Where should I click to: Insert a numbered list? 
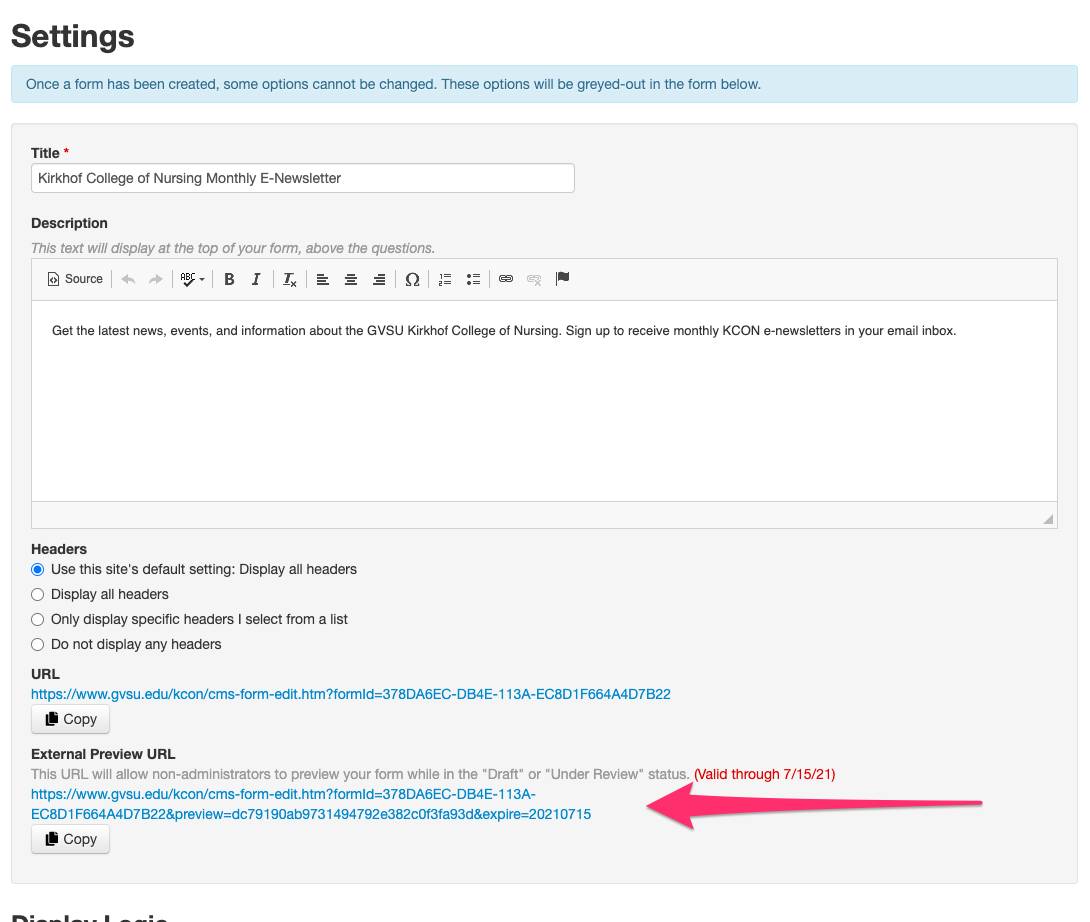click(x=446, y=279)
